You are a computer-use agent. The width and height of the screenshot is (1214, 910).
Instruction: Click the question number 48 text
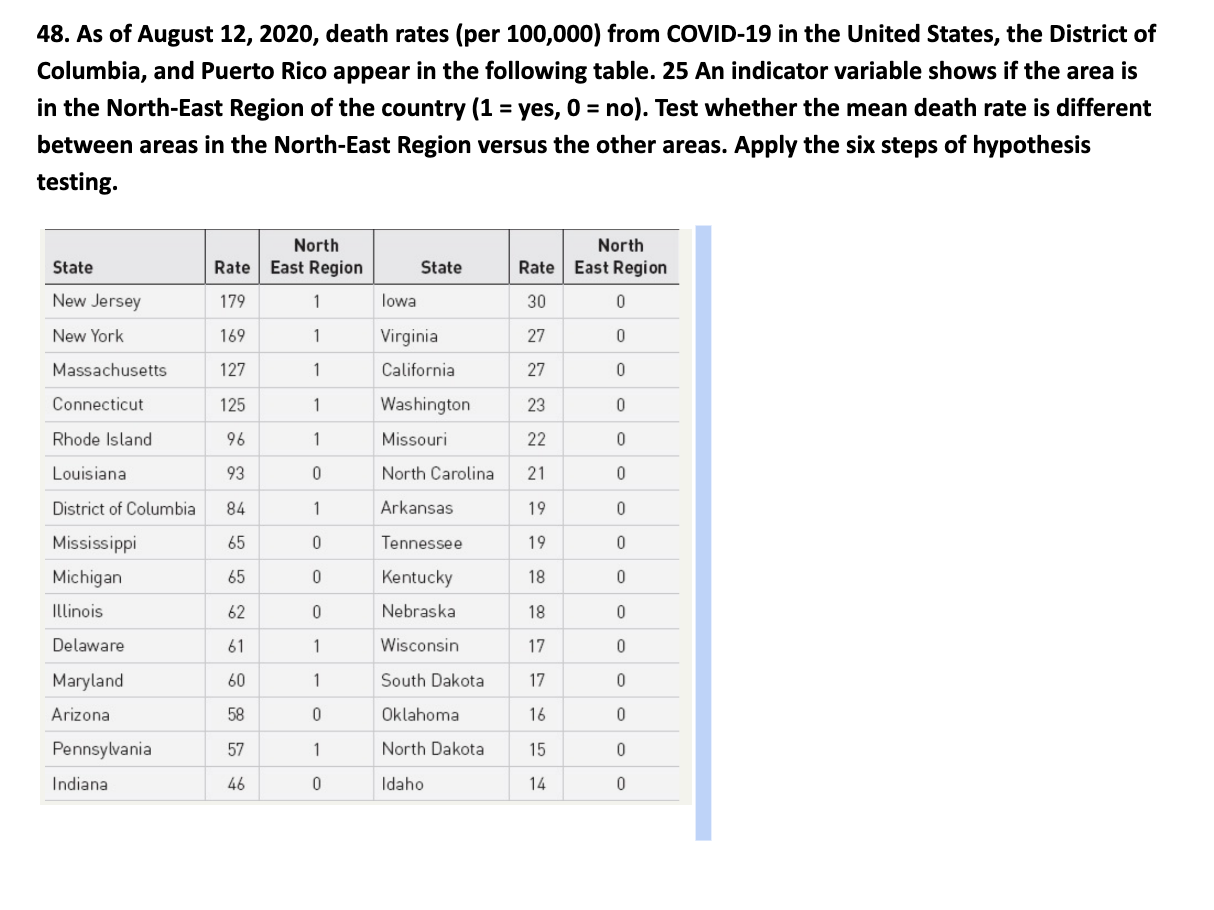pos(50,34)
